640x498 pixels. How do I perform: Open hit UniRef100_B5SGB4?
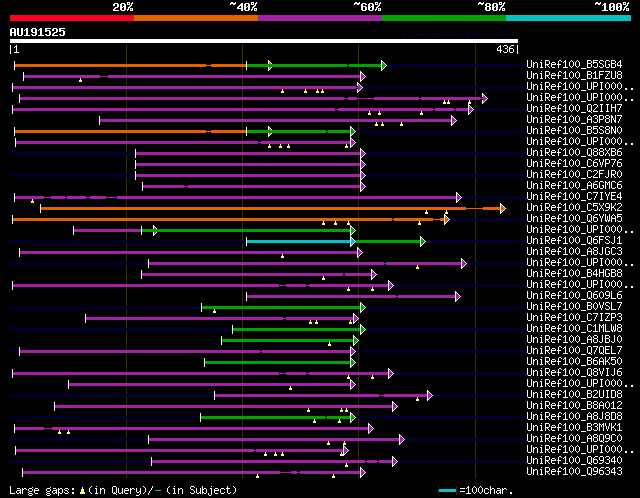[x=574, y=64]
